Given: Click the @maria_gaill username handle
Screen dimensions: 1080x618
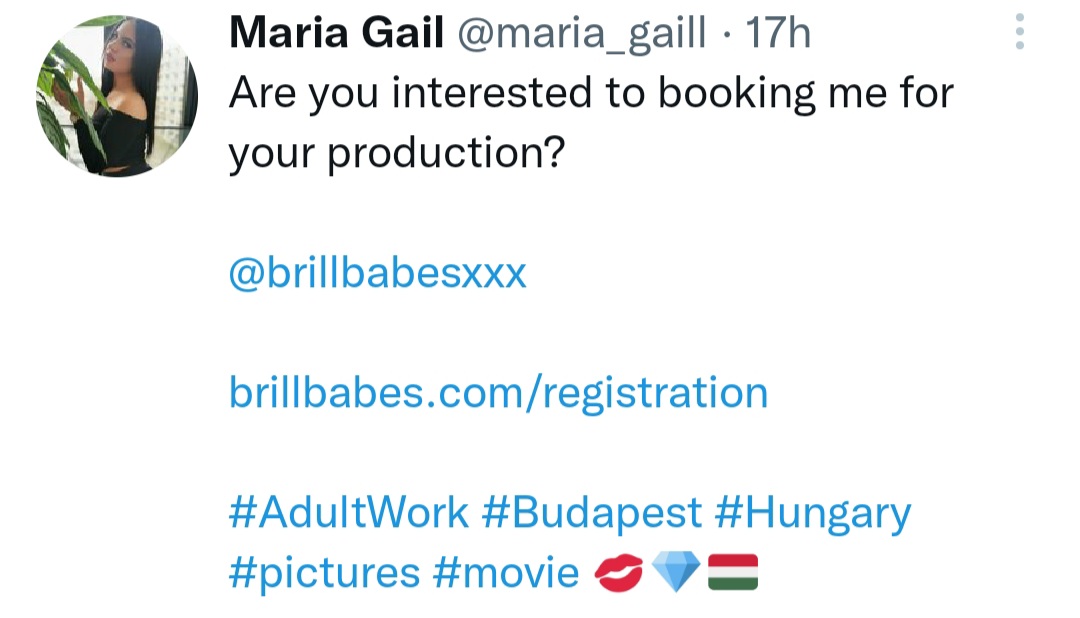Looking at the screenshot, I should click(x=582, y=34).
